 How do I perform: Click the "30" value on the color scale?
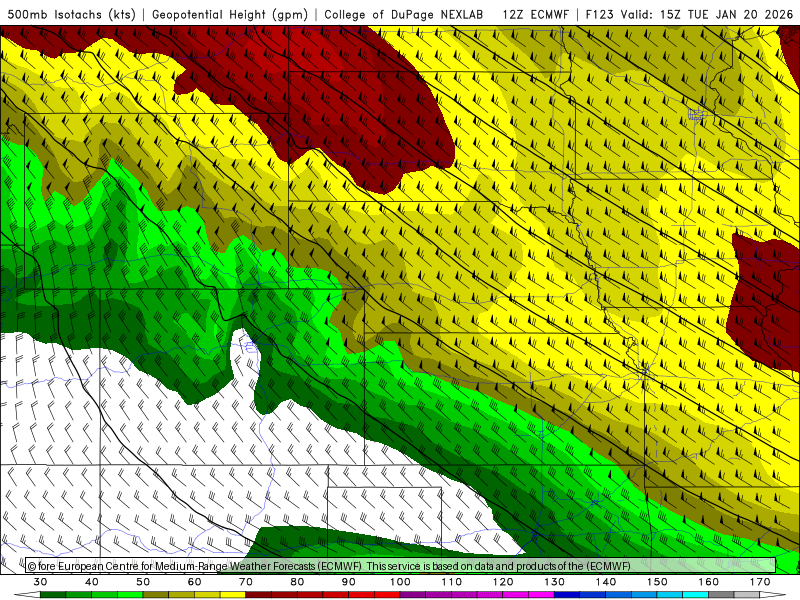click(40, 582)
